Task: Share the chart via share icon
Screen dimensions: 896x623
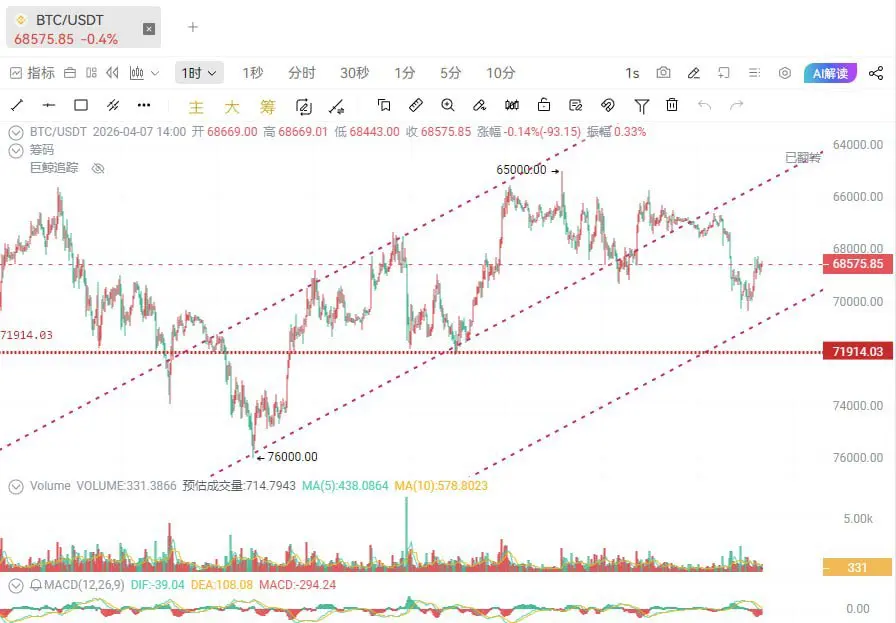Action: click(875, 73)
